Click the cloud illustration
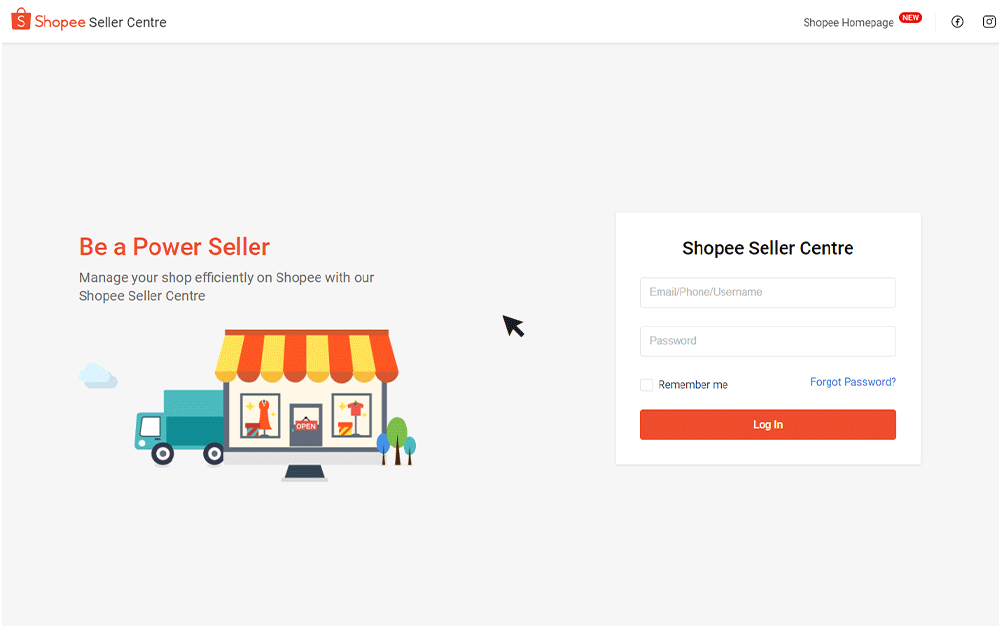Viewport: 1000px width, 629px height. [98, 376]
